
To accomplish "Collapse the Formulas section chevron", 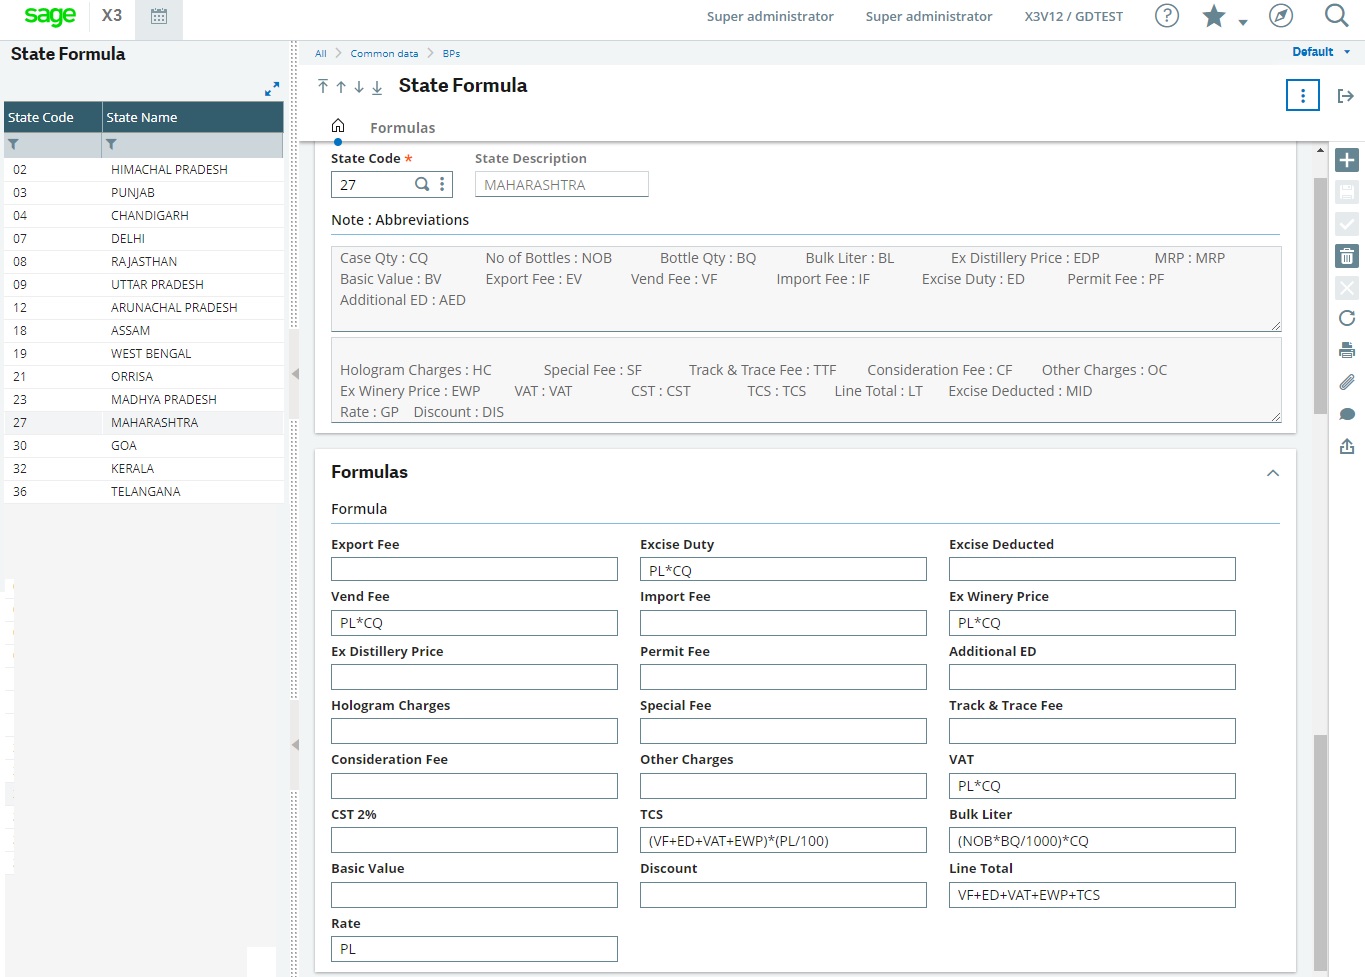I will tap(1272, 473).
